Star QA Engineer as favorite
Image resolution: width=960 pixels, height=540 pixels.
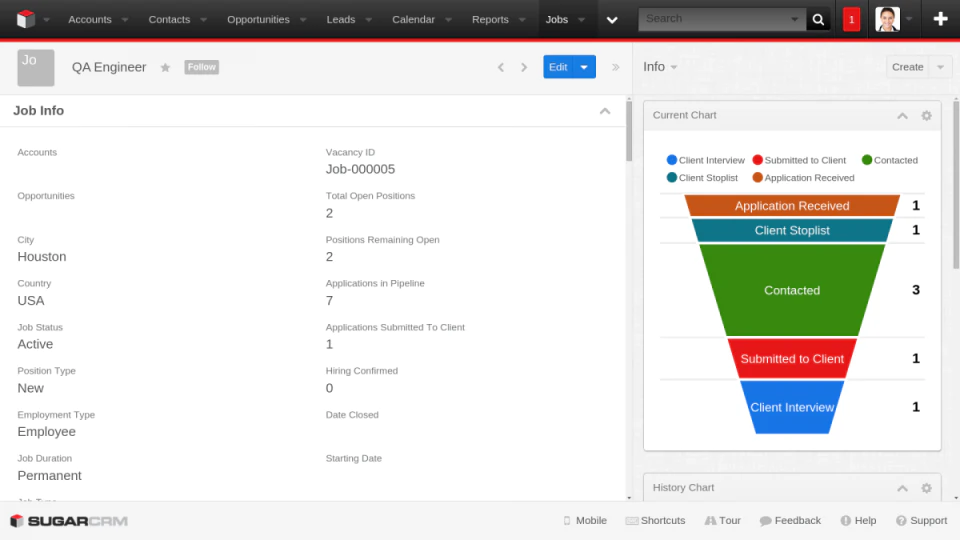165,67
